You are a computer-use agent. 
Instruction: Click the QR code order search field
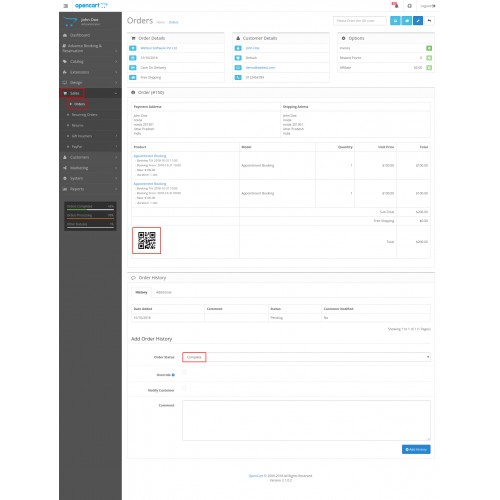(x=360, y=21)
